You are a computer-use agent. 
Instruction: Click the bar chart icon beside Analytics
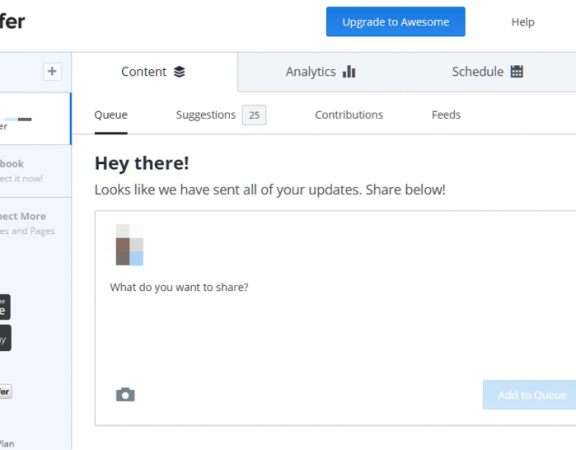(349, 72)
